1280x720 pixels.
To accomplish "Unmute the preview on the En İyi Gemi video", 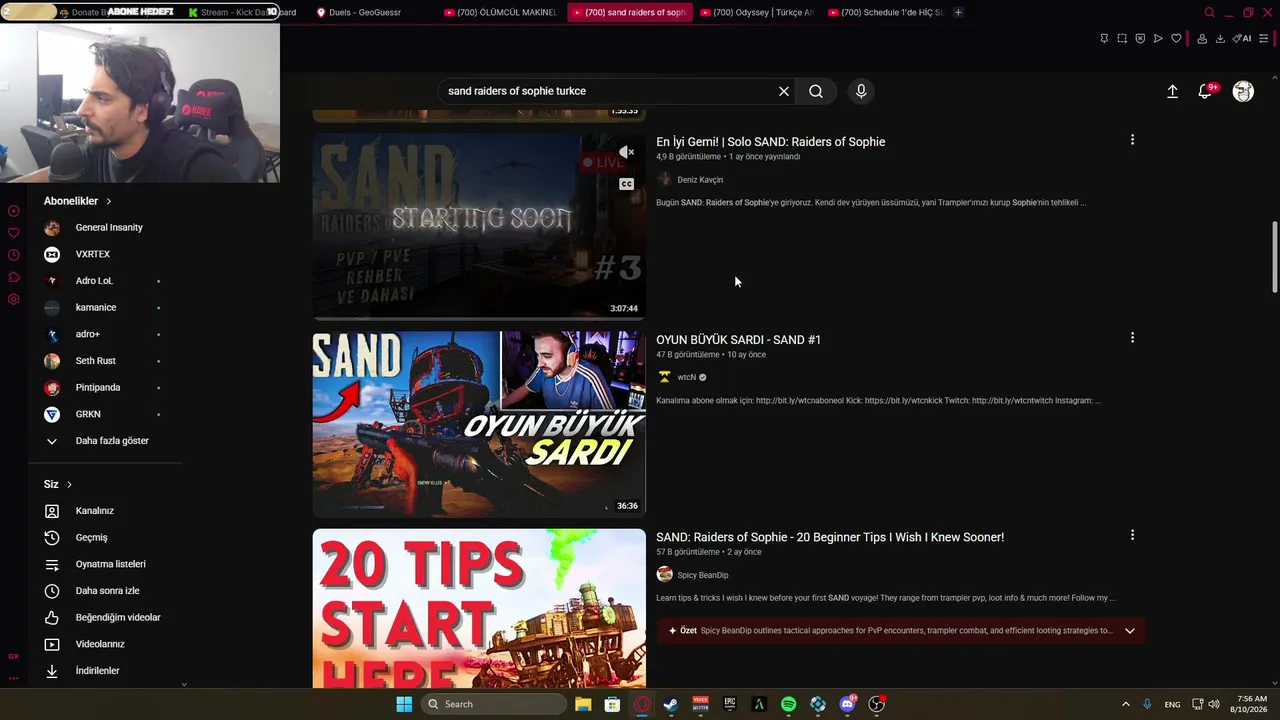I will 627,152.
